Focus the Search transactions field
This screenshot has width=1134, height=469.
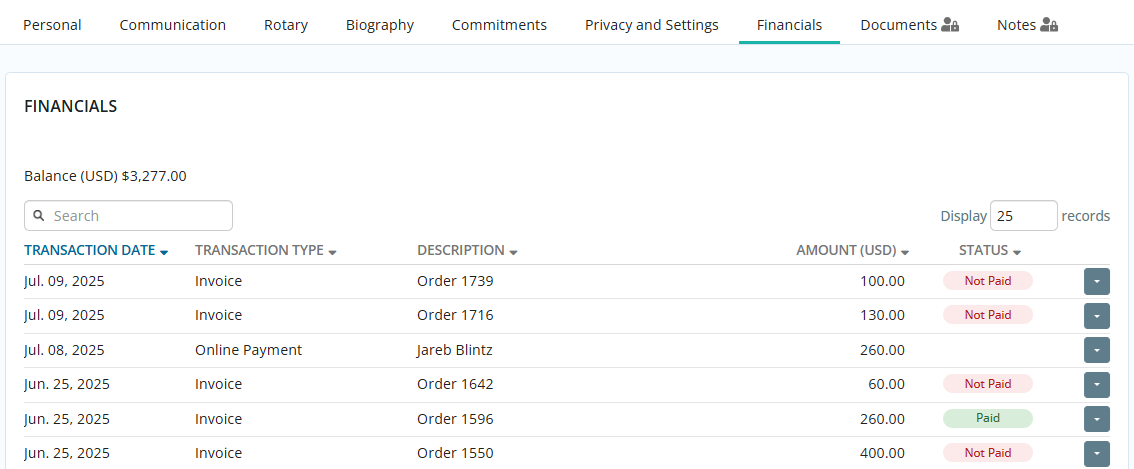tap(129, 216)
